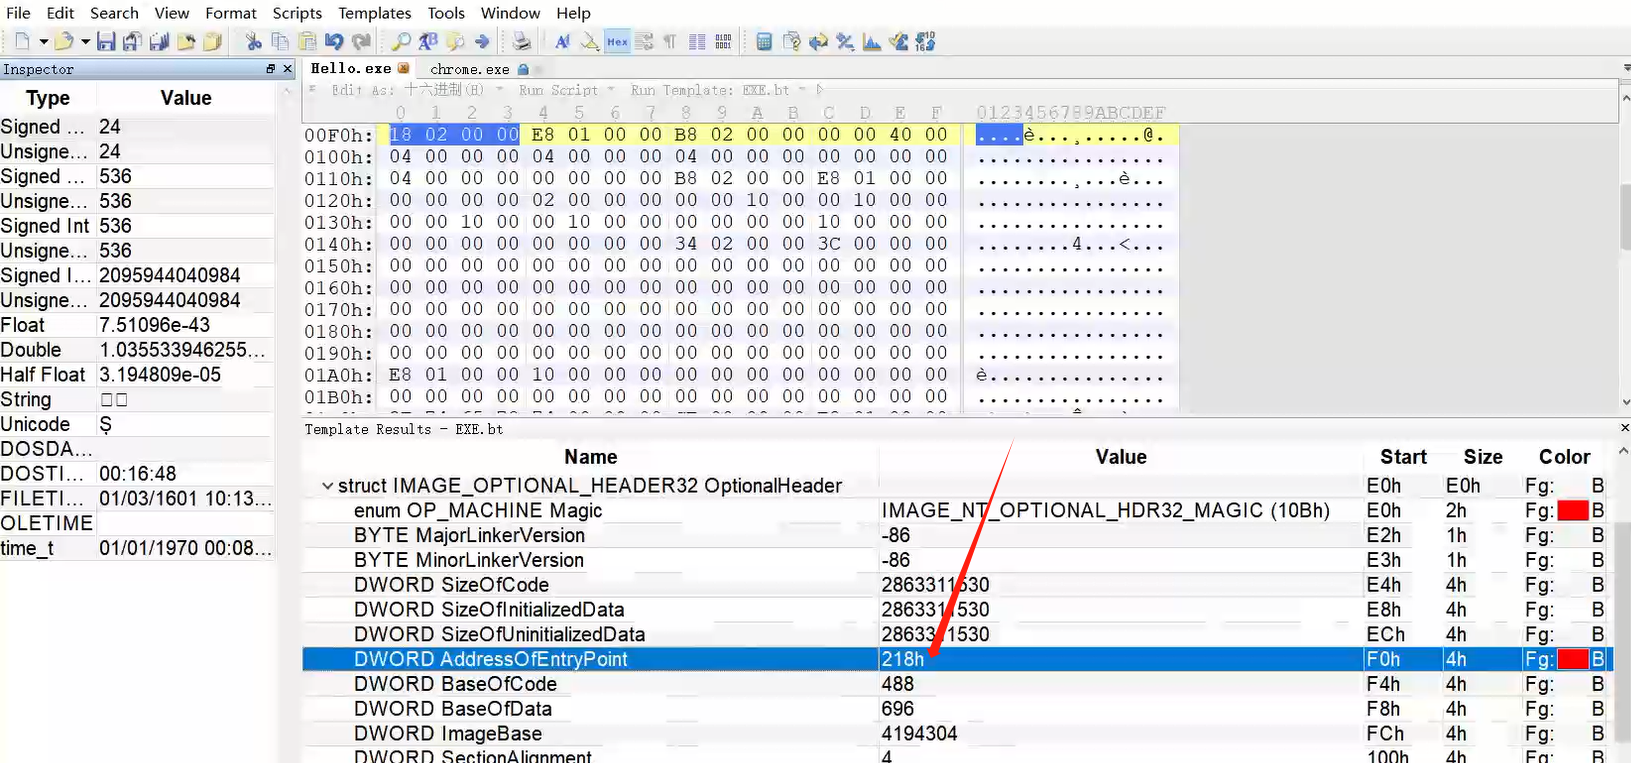Click the Paste clipboard icon
This screenshot has width=1631, height=763.
tap(307, 41)
